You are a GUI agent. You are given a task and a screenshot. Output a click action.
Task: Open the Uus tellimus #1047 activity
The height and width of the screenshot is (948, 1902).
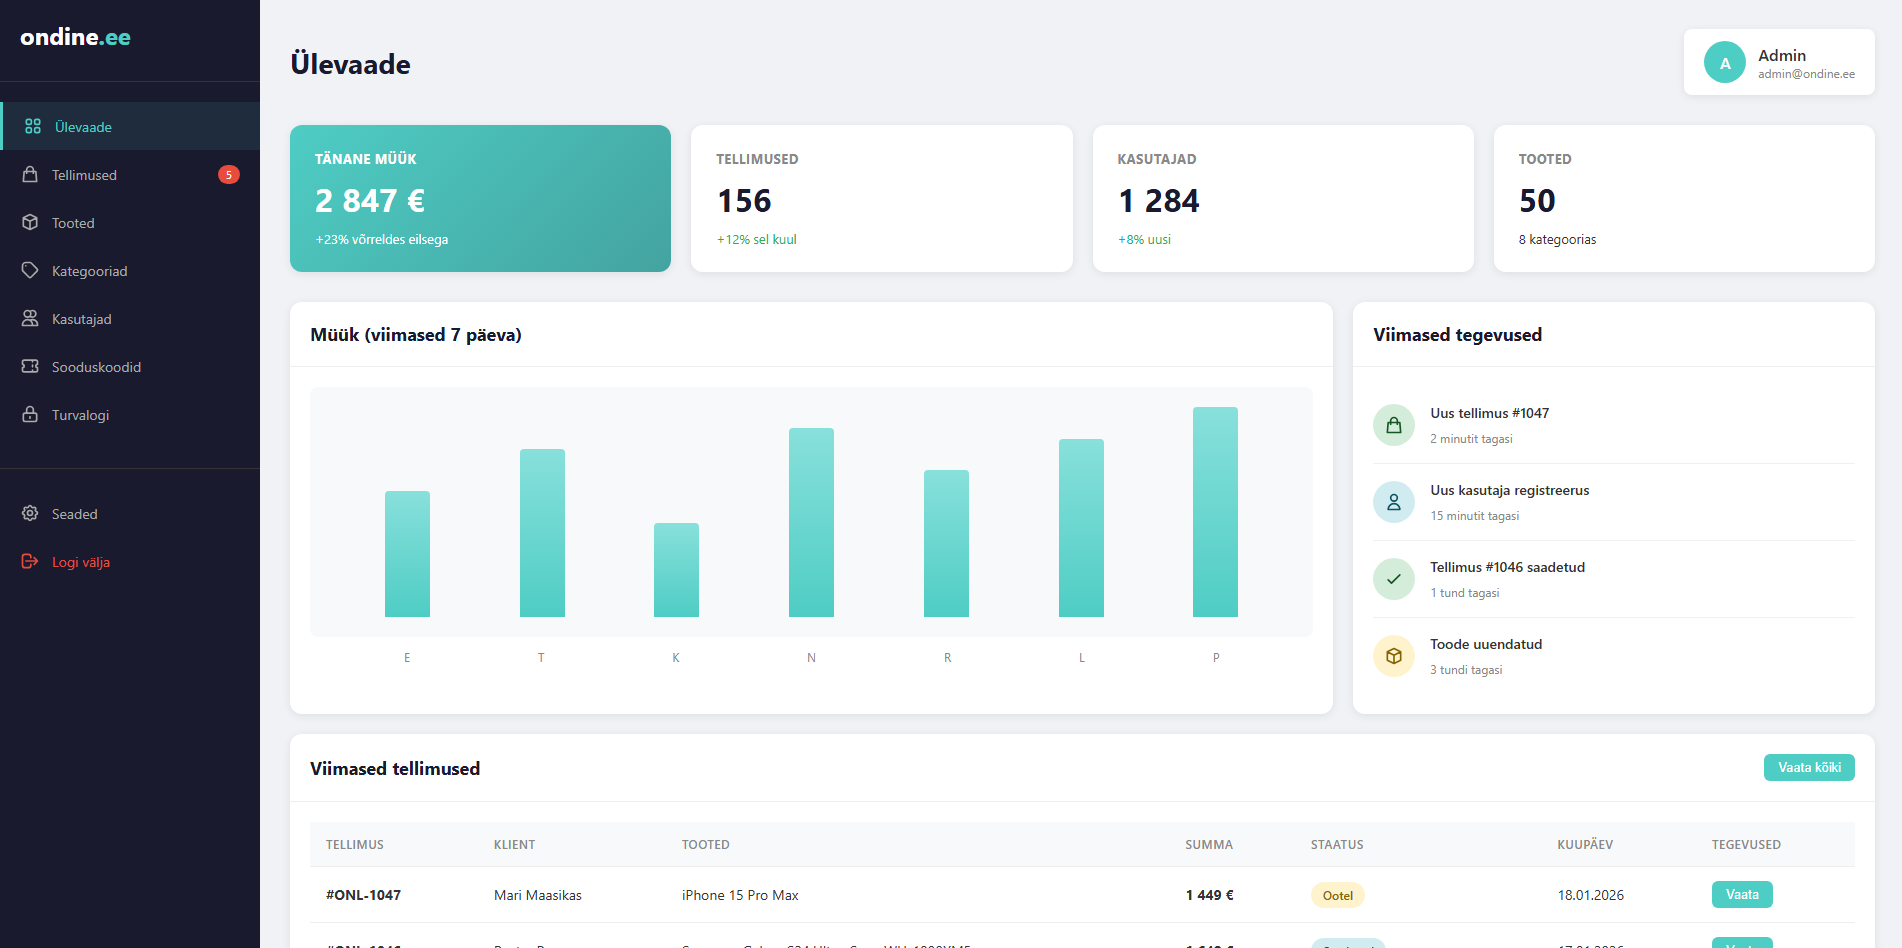(x=1489, y=414)
